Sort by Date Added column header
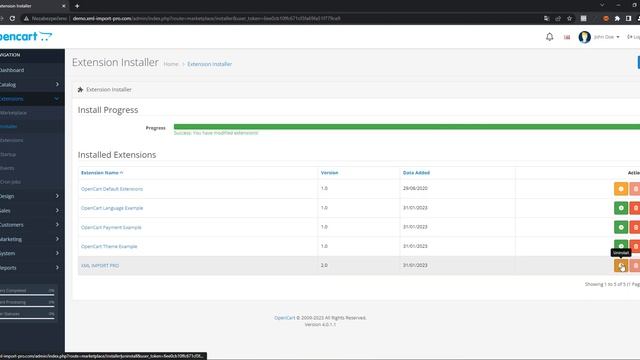Image resolution: width=640 pixels, height=360 pixels. tap(416, 173)
